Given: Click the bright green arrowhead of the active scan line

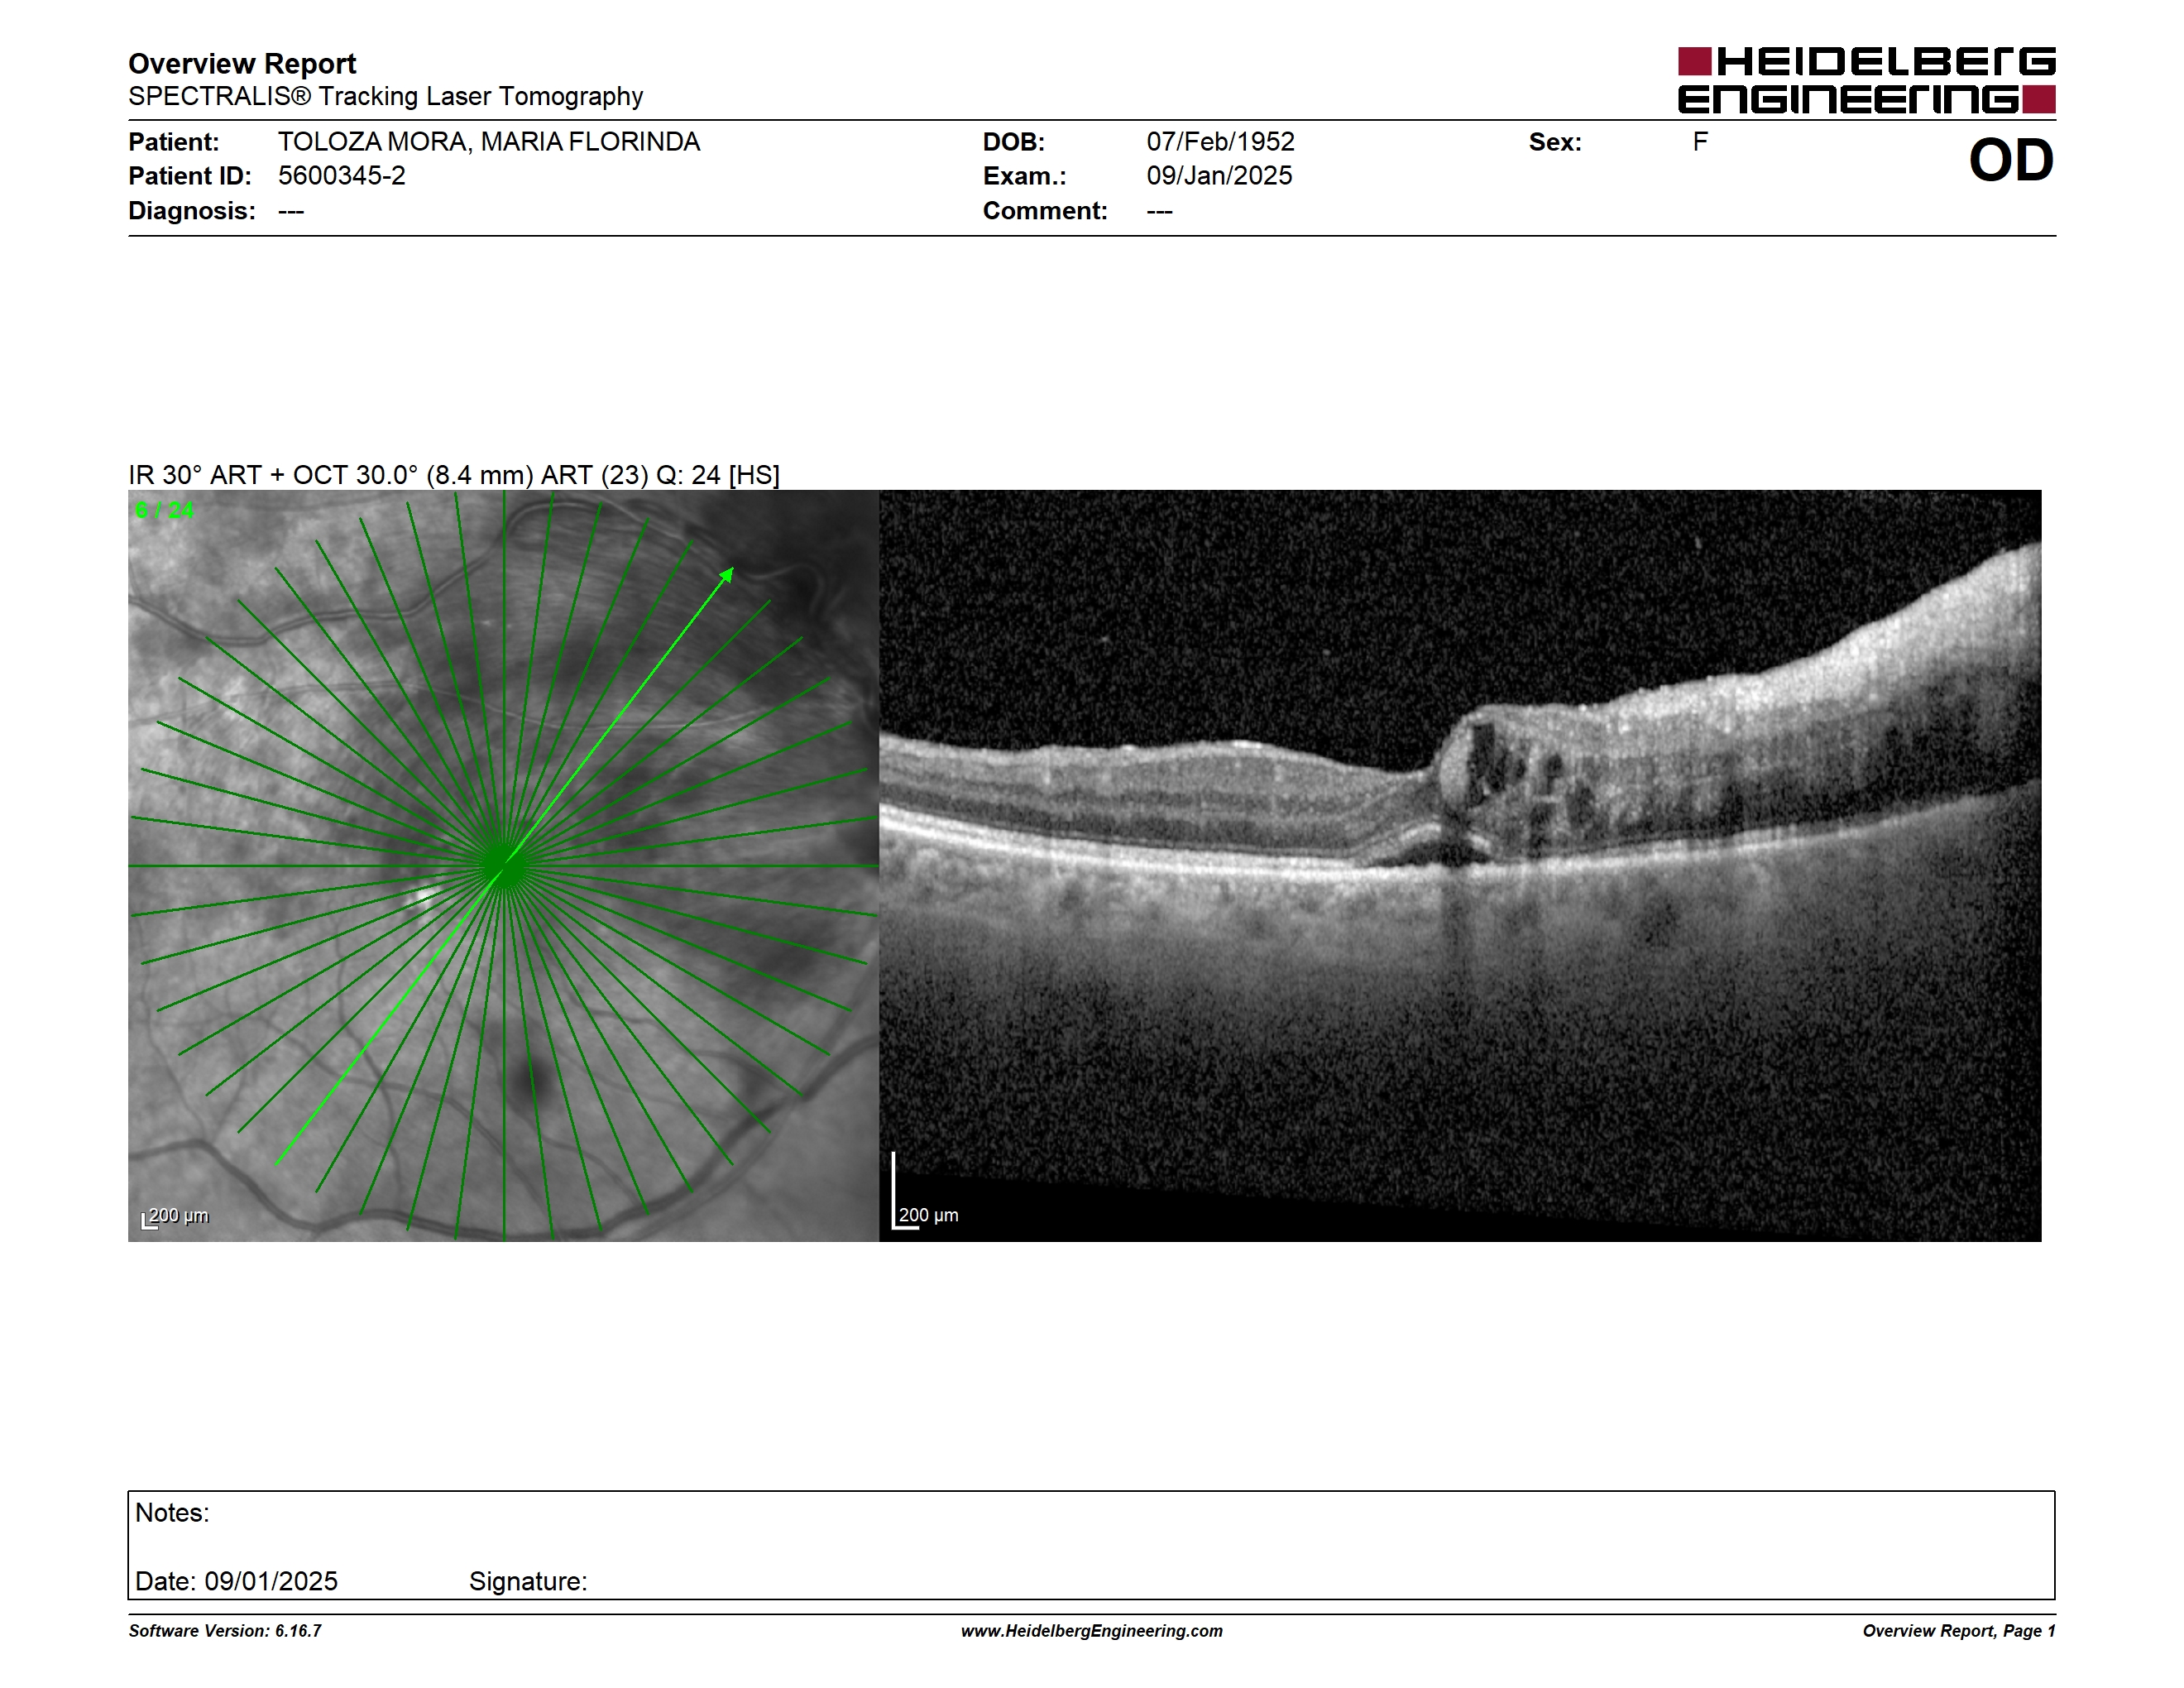Looking at the screenshot, I should (727, 575).
